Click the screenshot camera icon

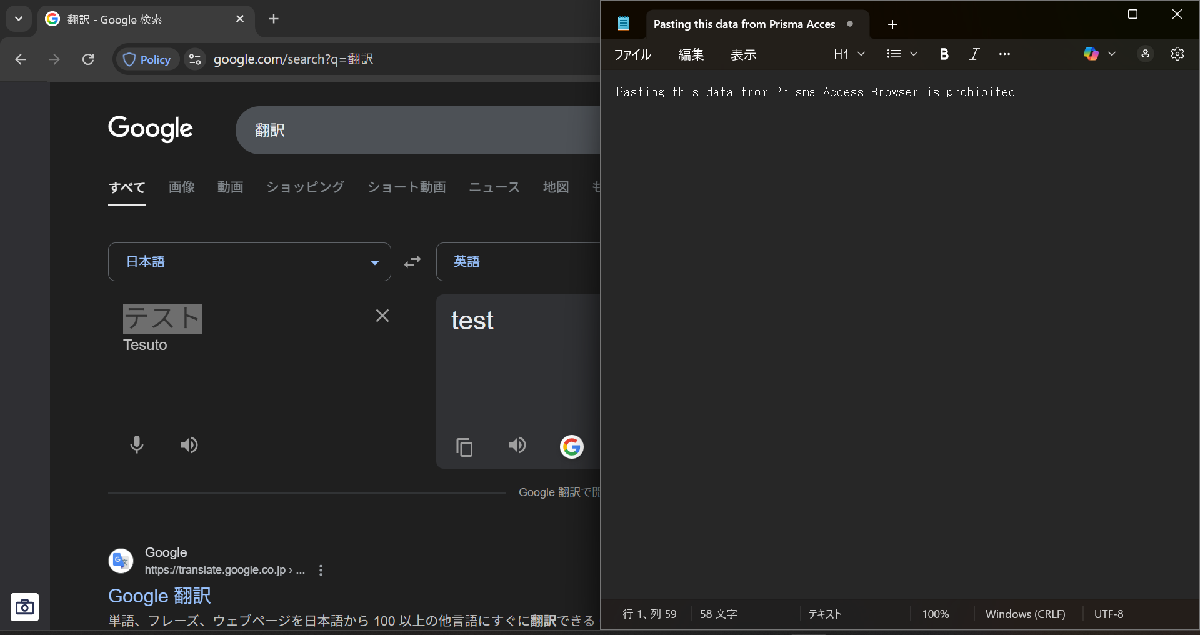[25, 606]
